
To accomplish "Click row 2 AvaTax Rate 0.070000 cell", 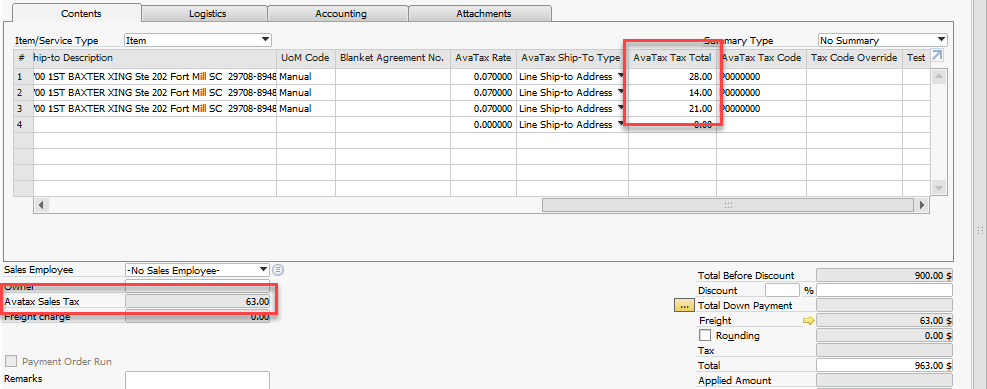I will click(x=483, y=93).
